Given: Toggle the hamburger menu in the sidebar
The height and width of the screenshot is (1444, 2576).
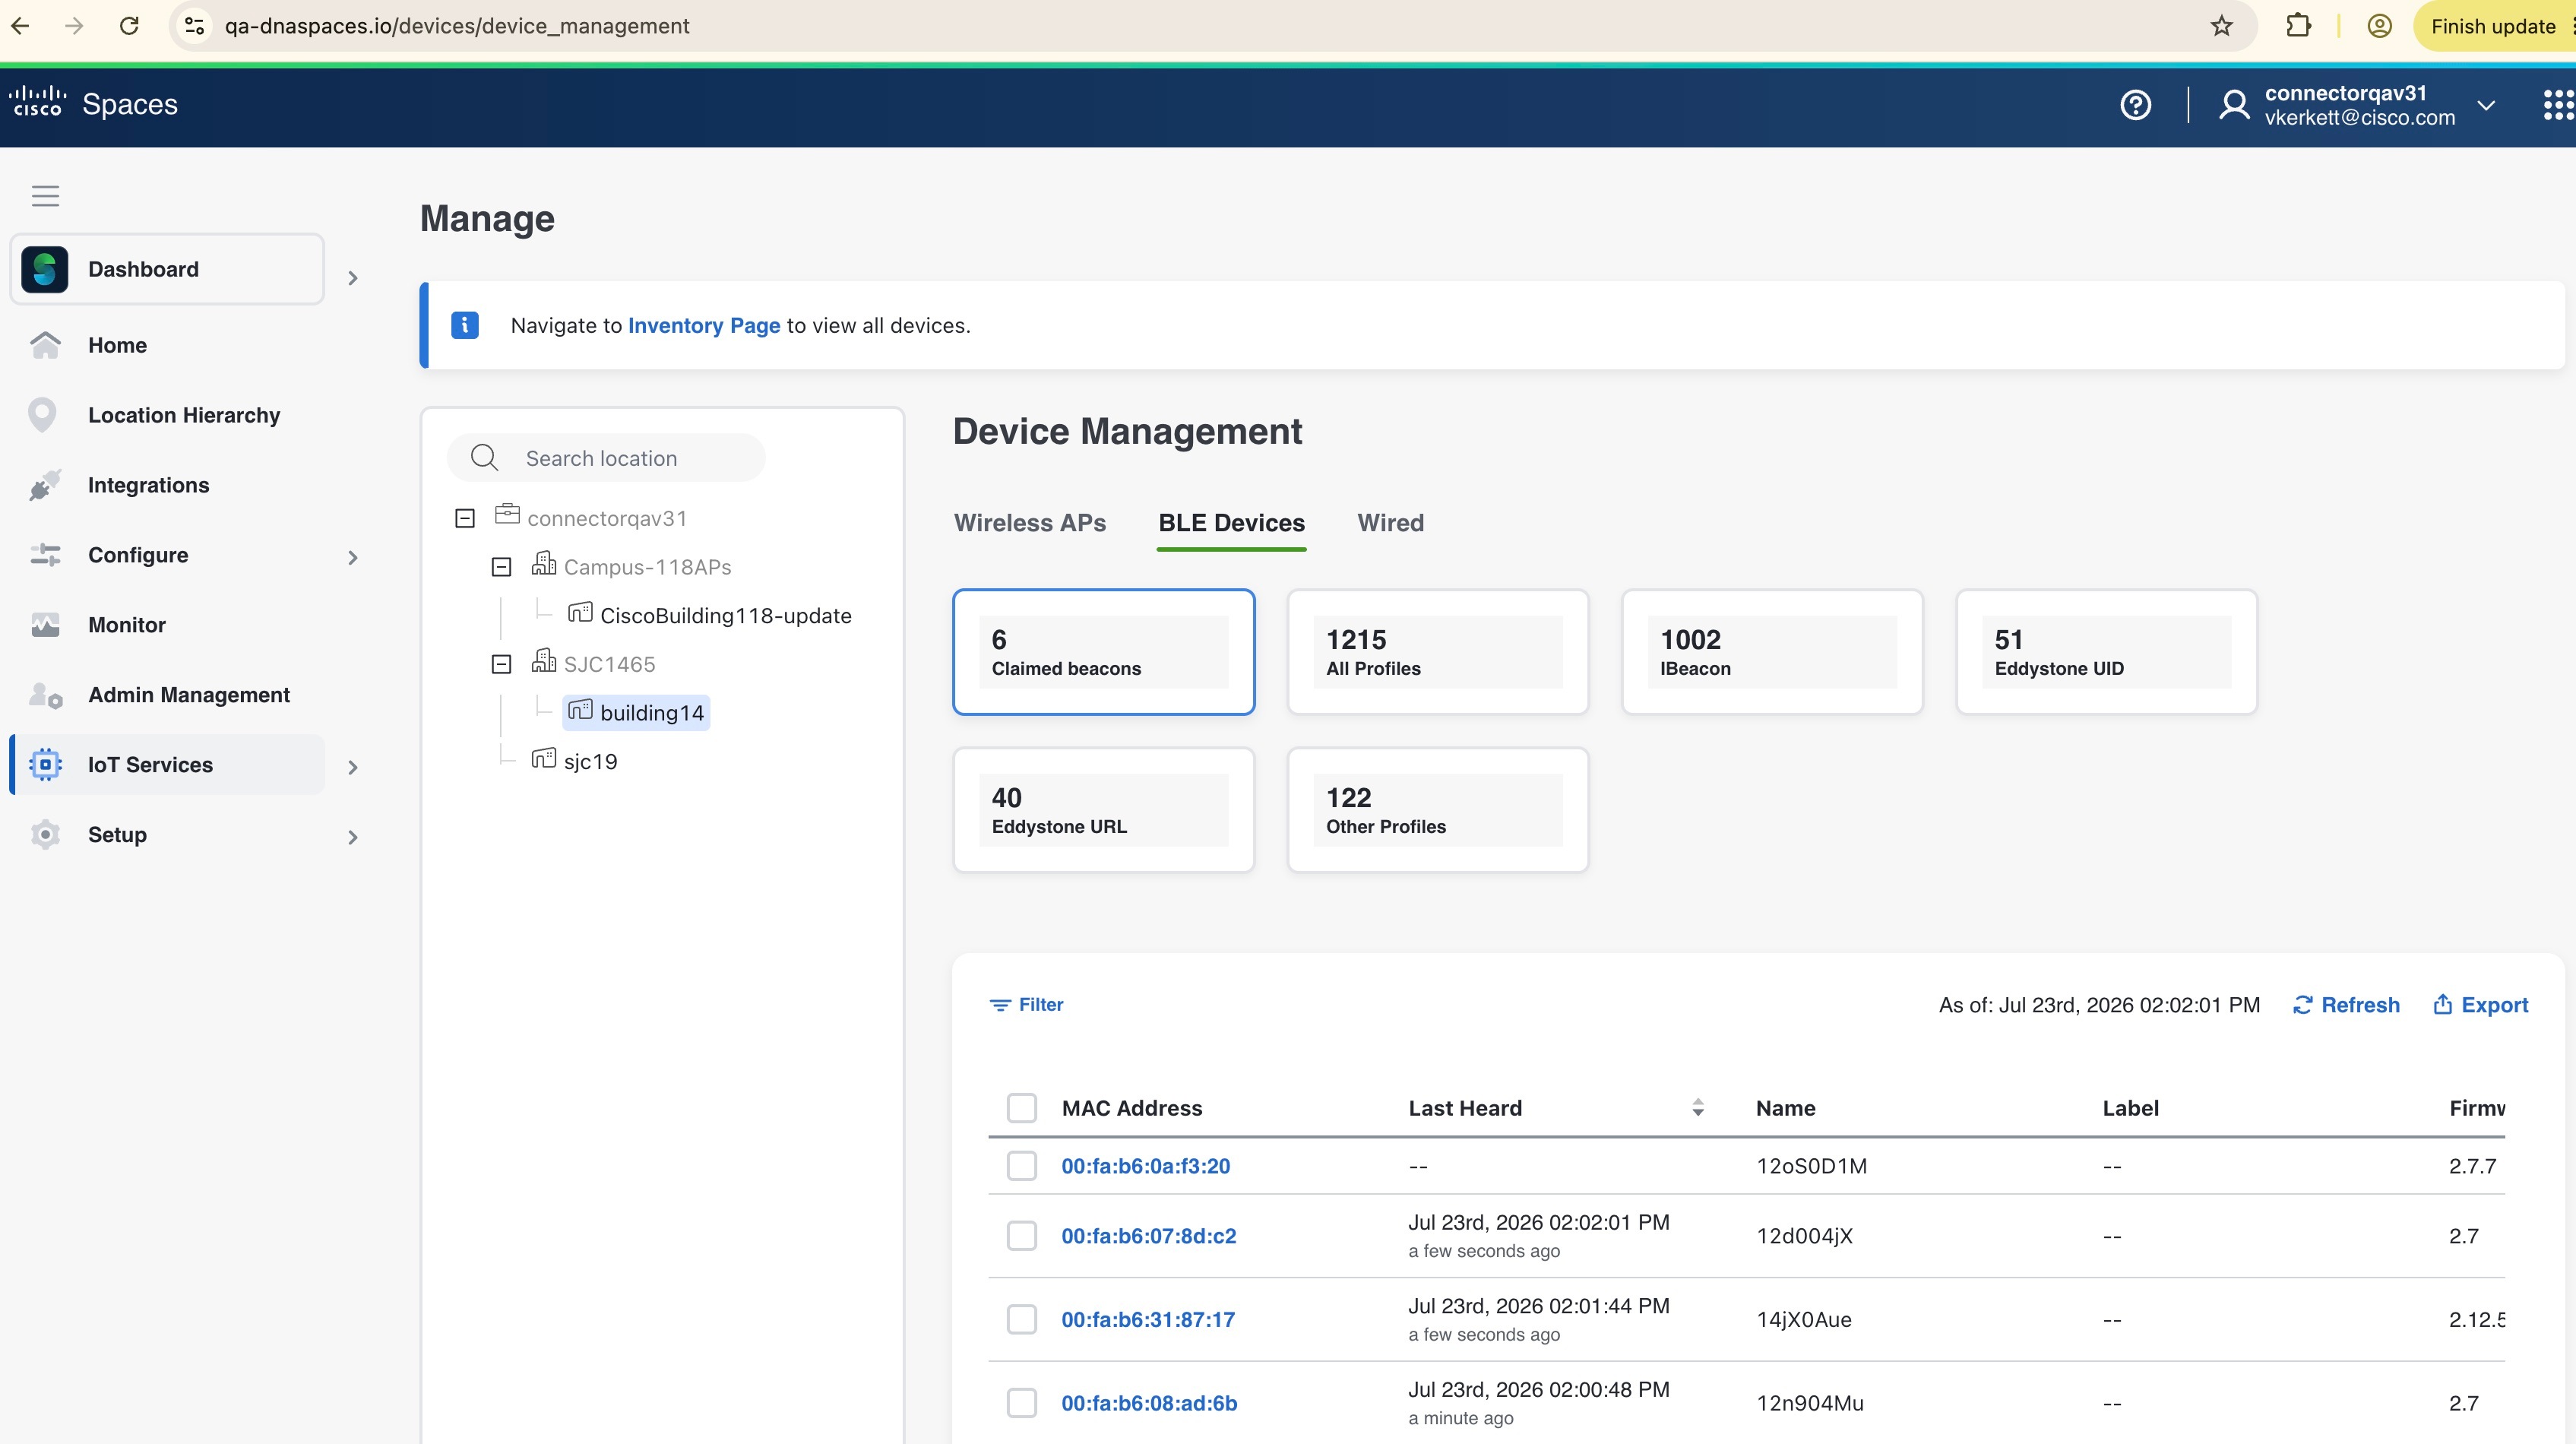Looking at the screenshot, I should click(x=46, y=196).
